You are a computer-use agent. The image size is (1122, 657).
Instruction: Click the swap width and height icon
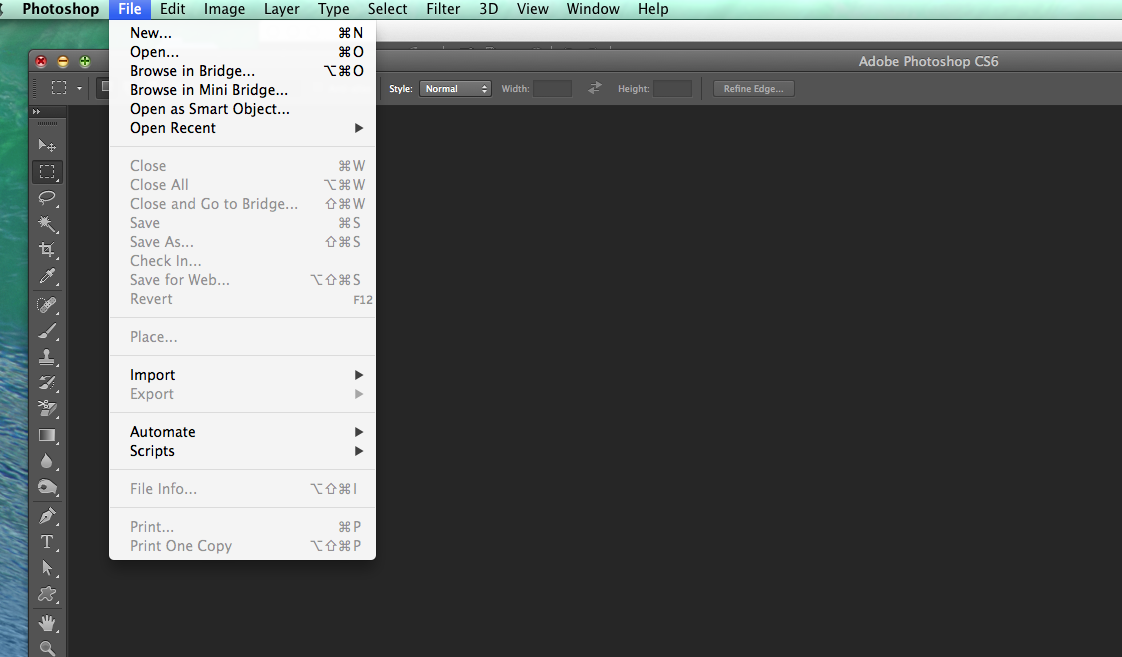tap(595, 88)
